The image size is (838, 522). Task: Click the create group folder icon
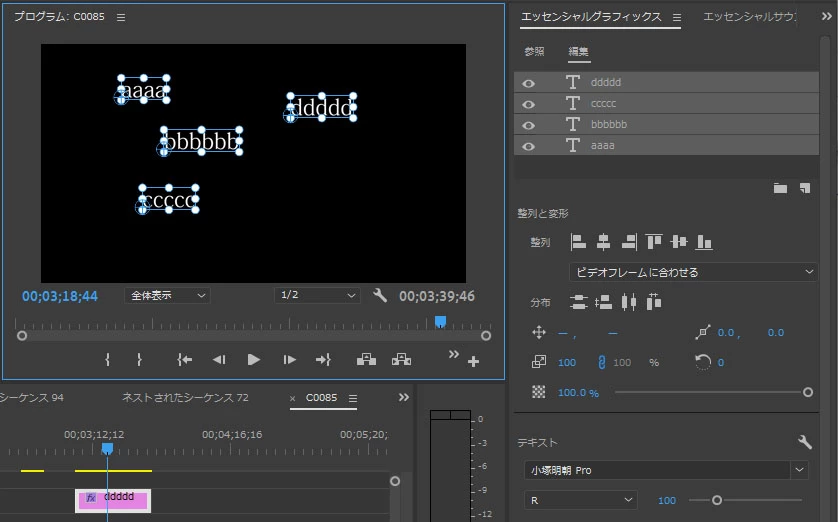pos(780,188)
